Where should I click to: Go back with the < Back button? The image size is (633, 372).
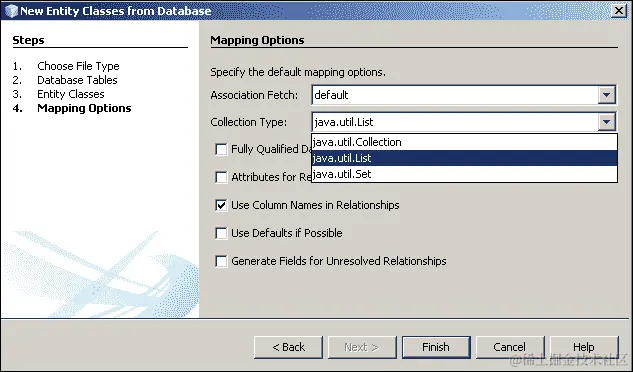pos(288,347)
